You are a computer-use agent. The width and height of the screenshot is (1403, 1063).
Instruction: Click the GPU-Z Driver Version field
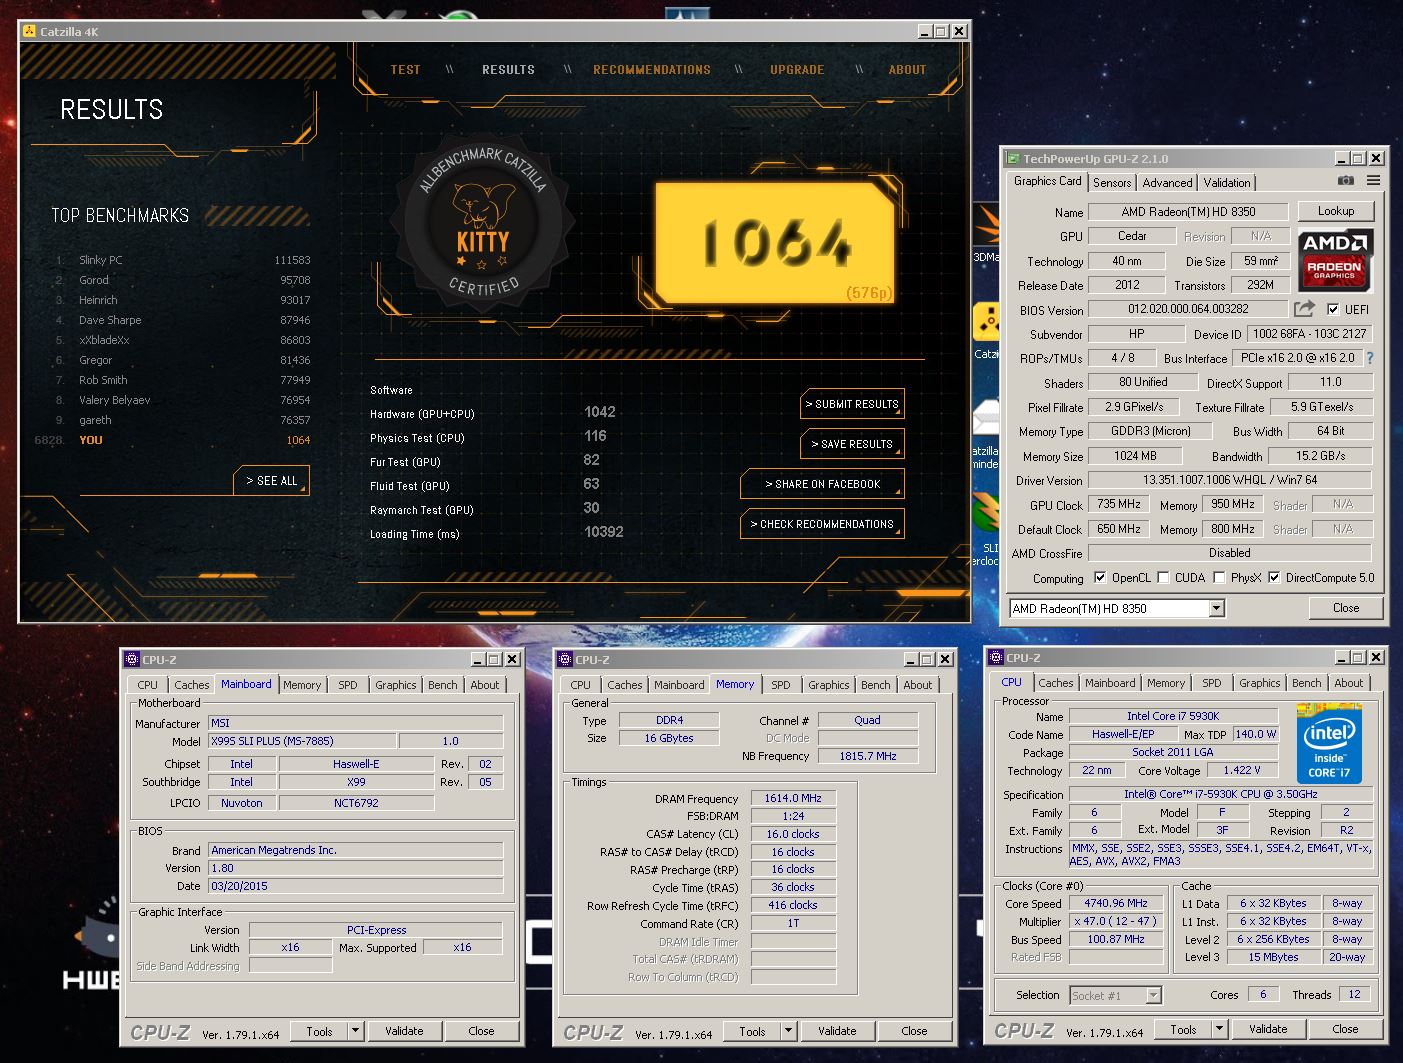point(1229,481)
